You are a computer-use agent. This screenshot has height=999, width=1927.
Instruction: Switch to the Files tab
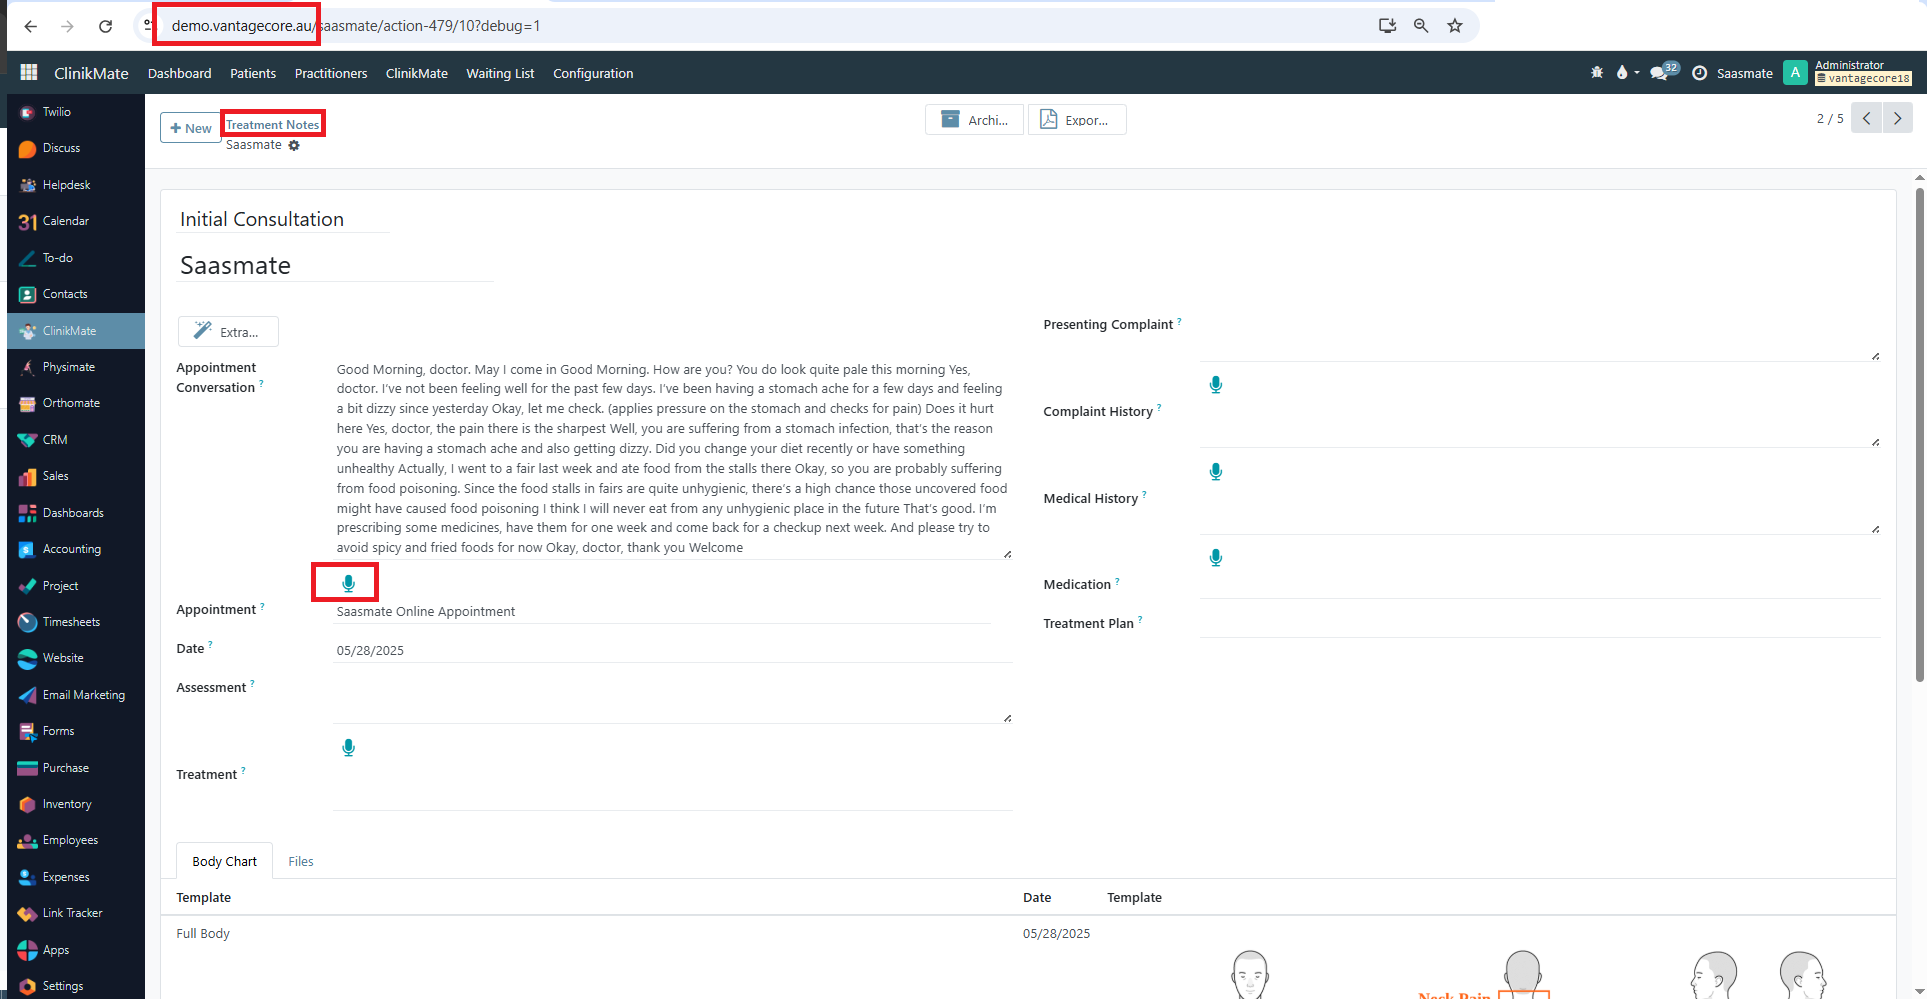click(x=300, y=860)
